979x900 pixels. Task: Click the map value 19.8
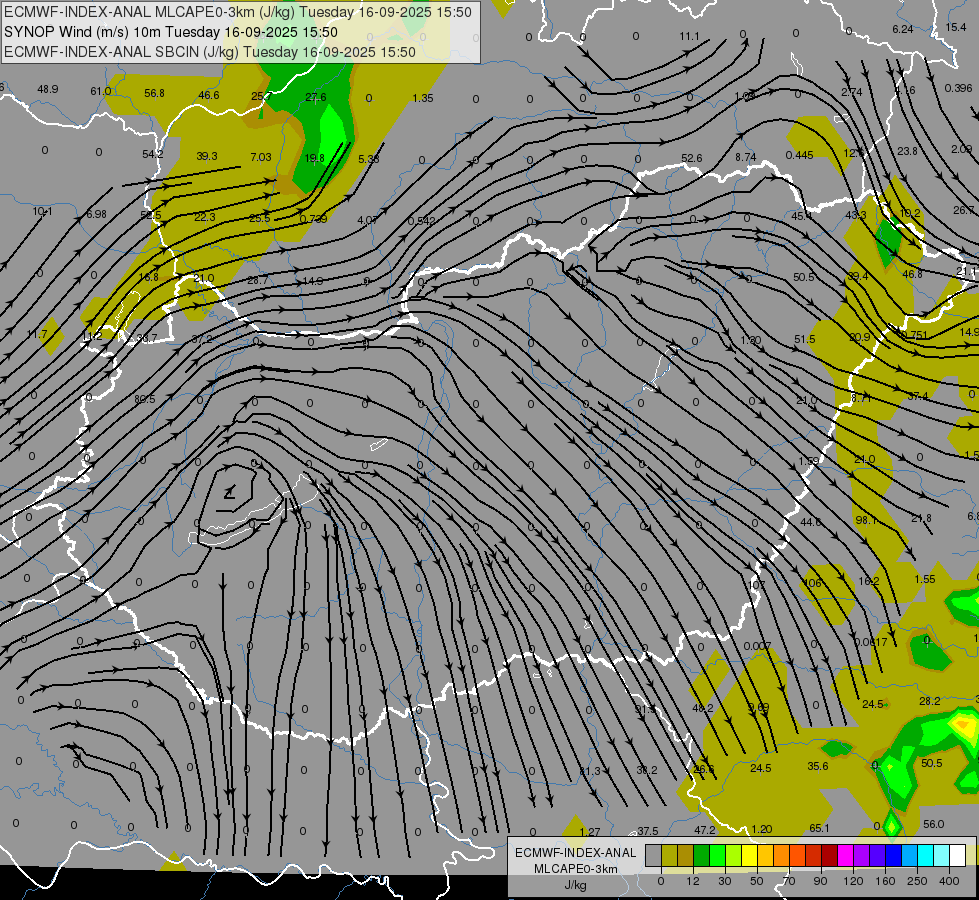pos(314,158)
